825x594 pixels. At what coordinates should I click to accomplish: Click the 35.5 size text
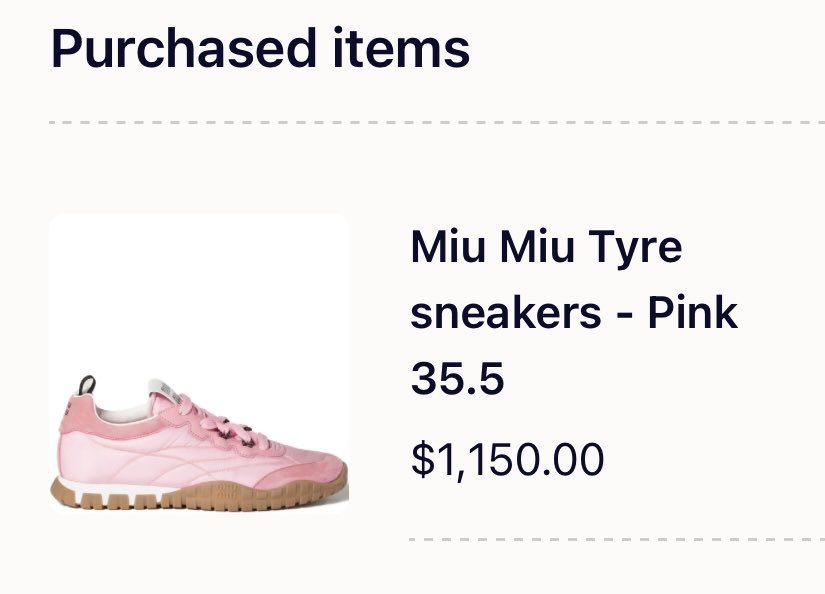pos(457,378)
